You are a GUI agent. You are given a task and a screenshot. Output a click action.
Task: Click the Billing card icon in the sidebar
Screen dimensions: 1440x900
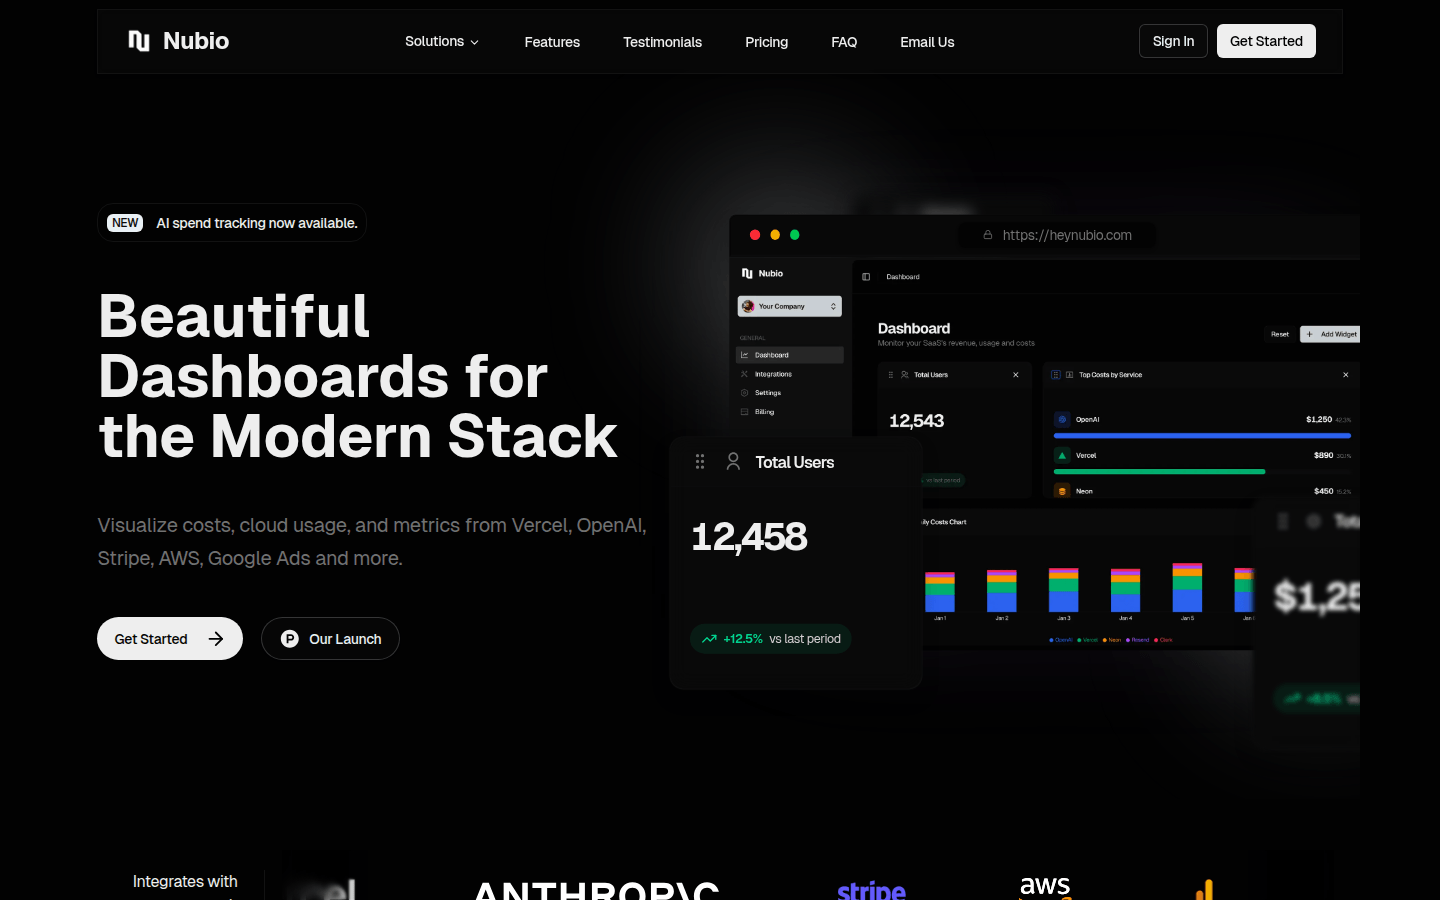click(744, 412)
